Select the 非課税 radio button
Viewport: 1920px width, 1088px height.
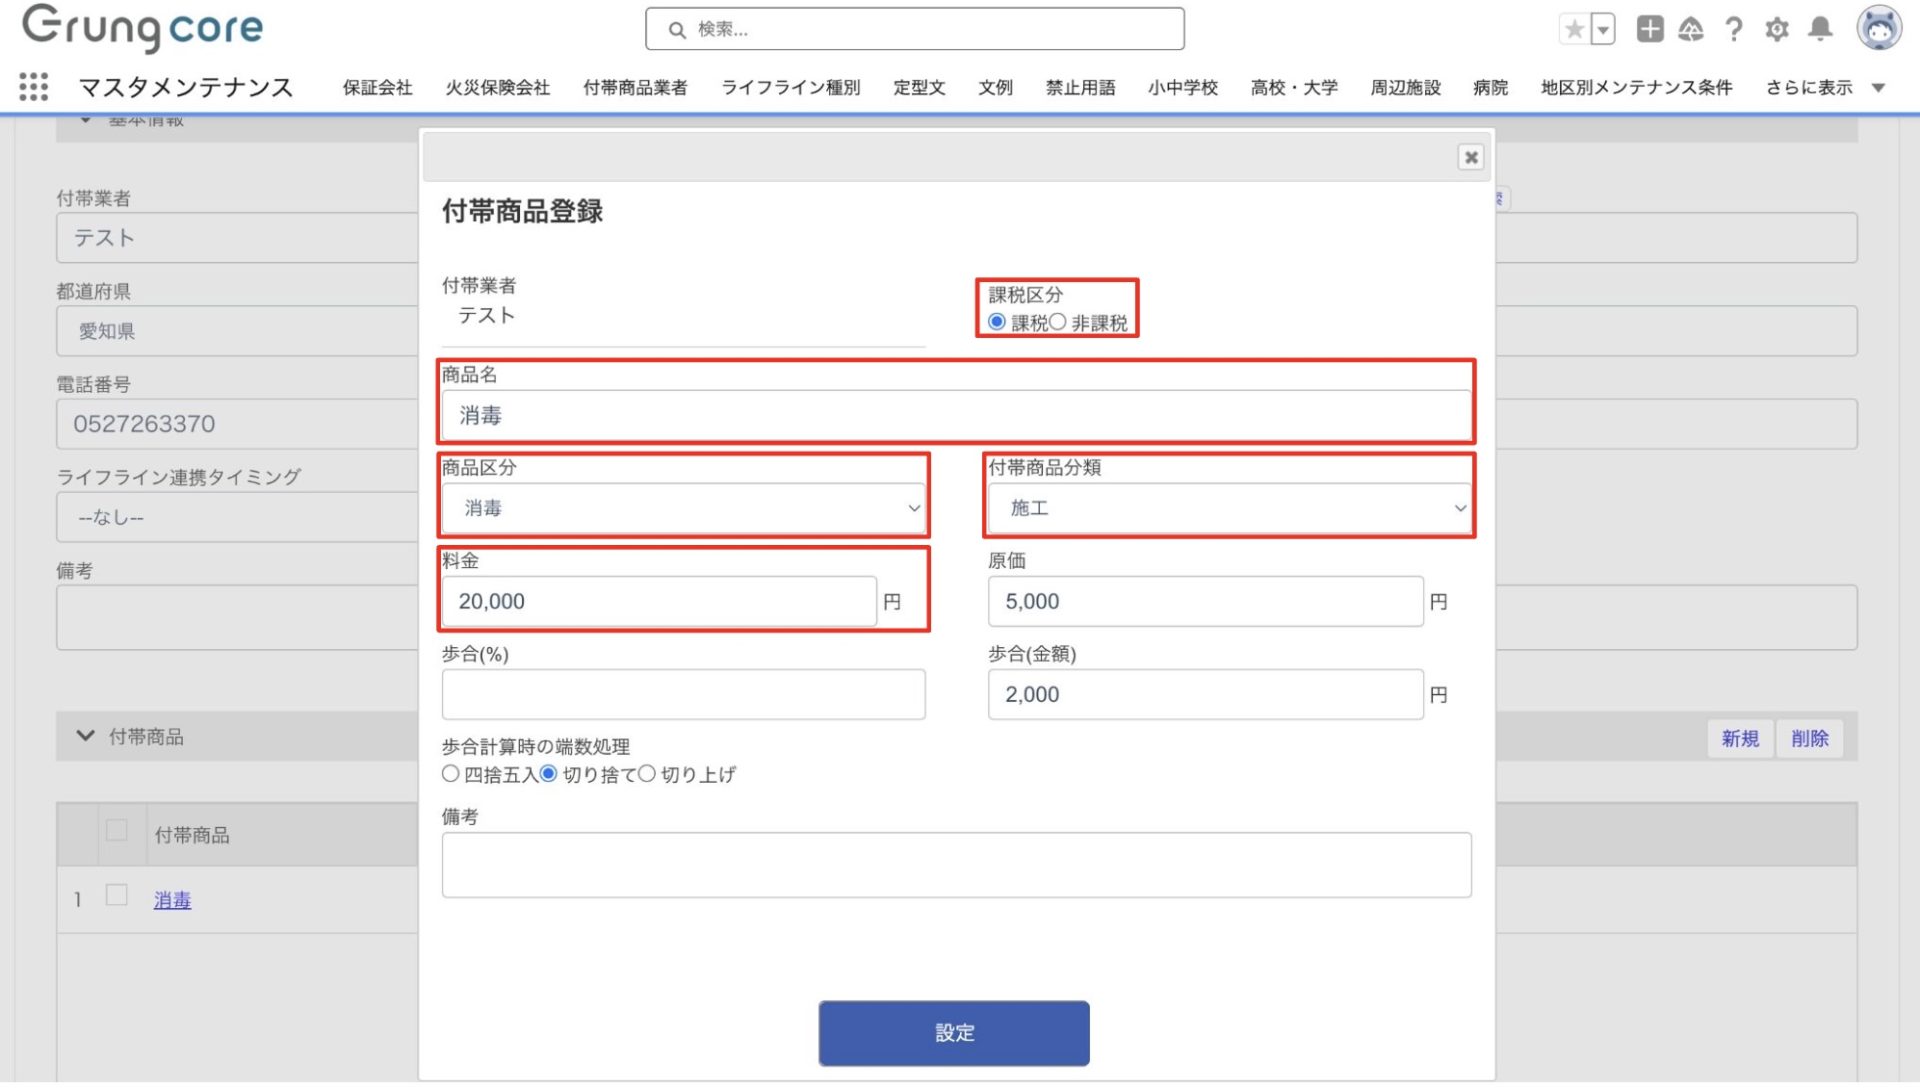tap(1058, 322)
